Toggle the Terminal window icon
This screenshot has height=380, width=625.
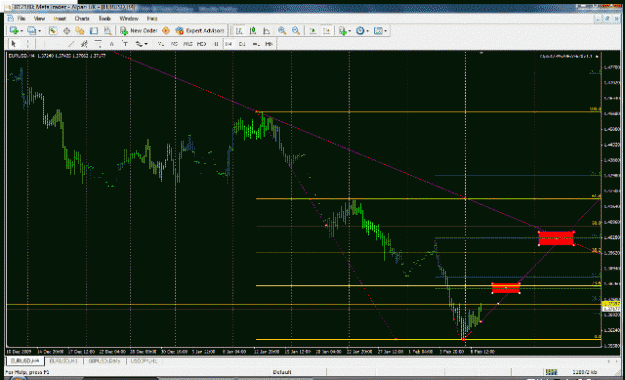click(94, 30)
